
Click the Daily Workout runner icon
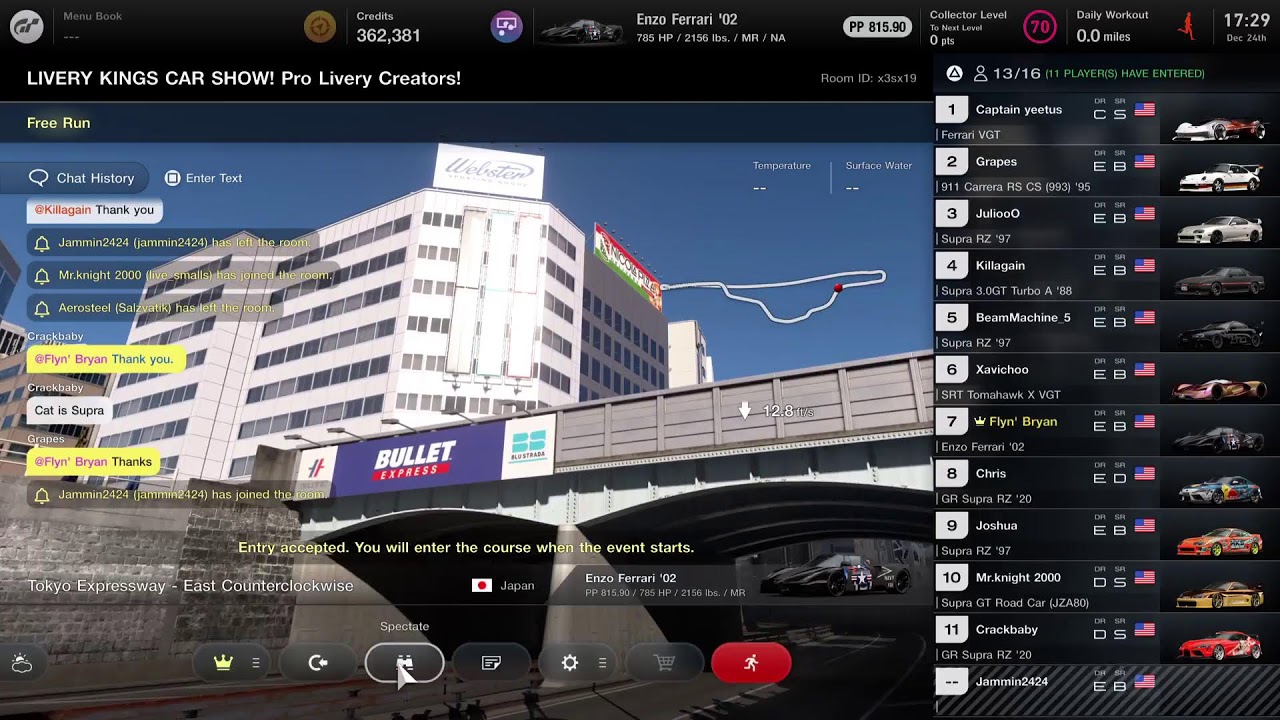(x=1188, y=27)
